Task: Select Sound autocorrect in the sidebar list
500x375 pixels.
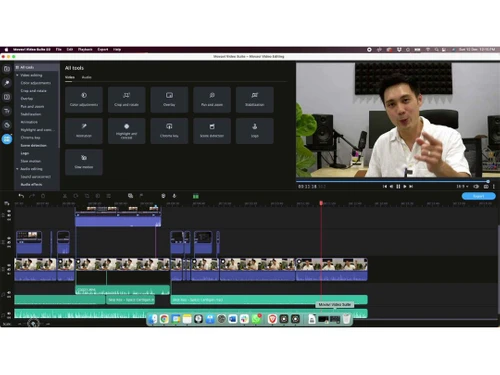Action: (x=36, y=177)
